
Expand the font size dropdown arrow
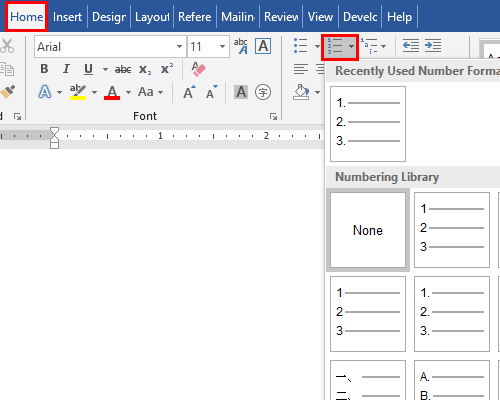(x=222, y=47)
